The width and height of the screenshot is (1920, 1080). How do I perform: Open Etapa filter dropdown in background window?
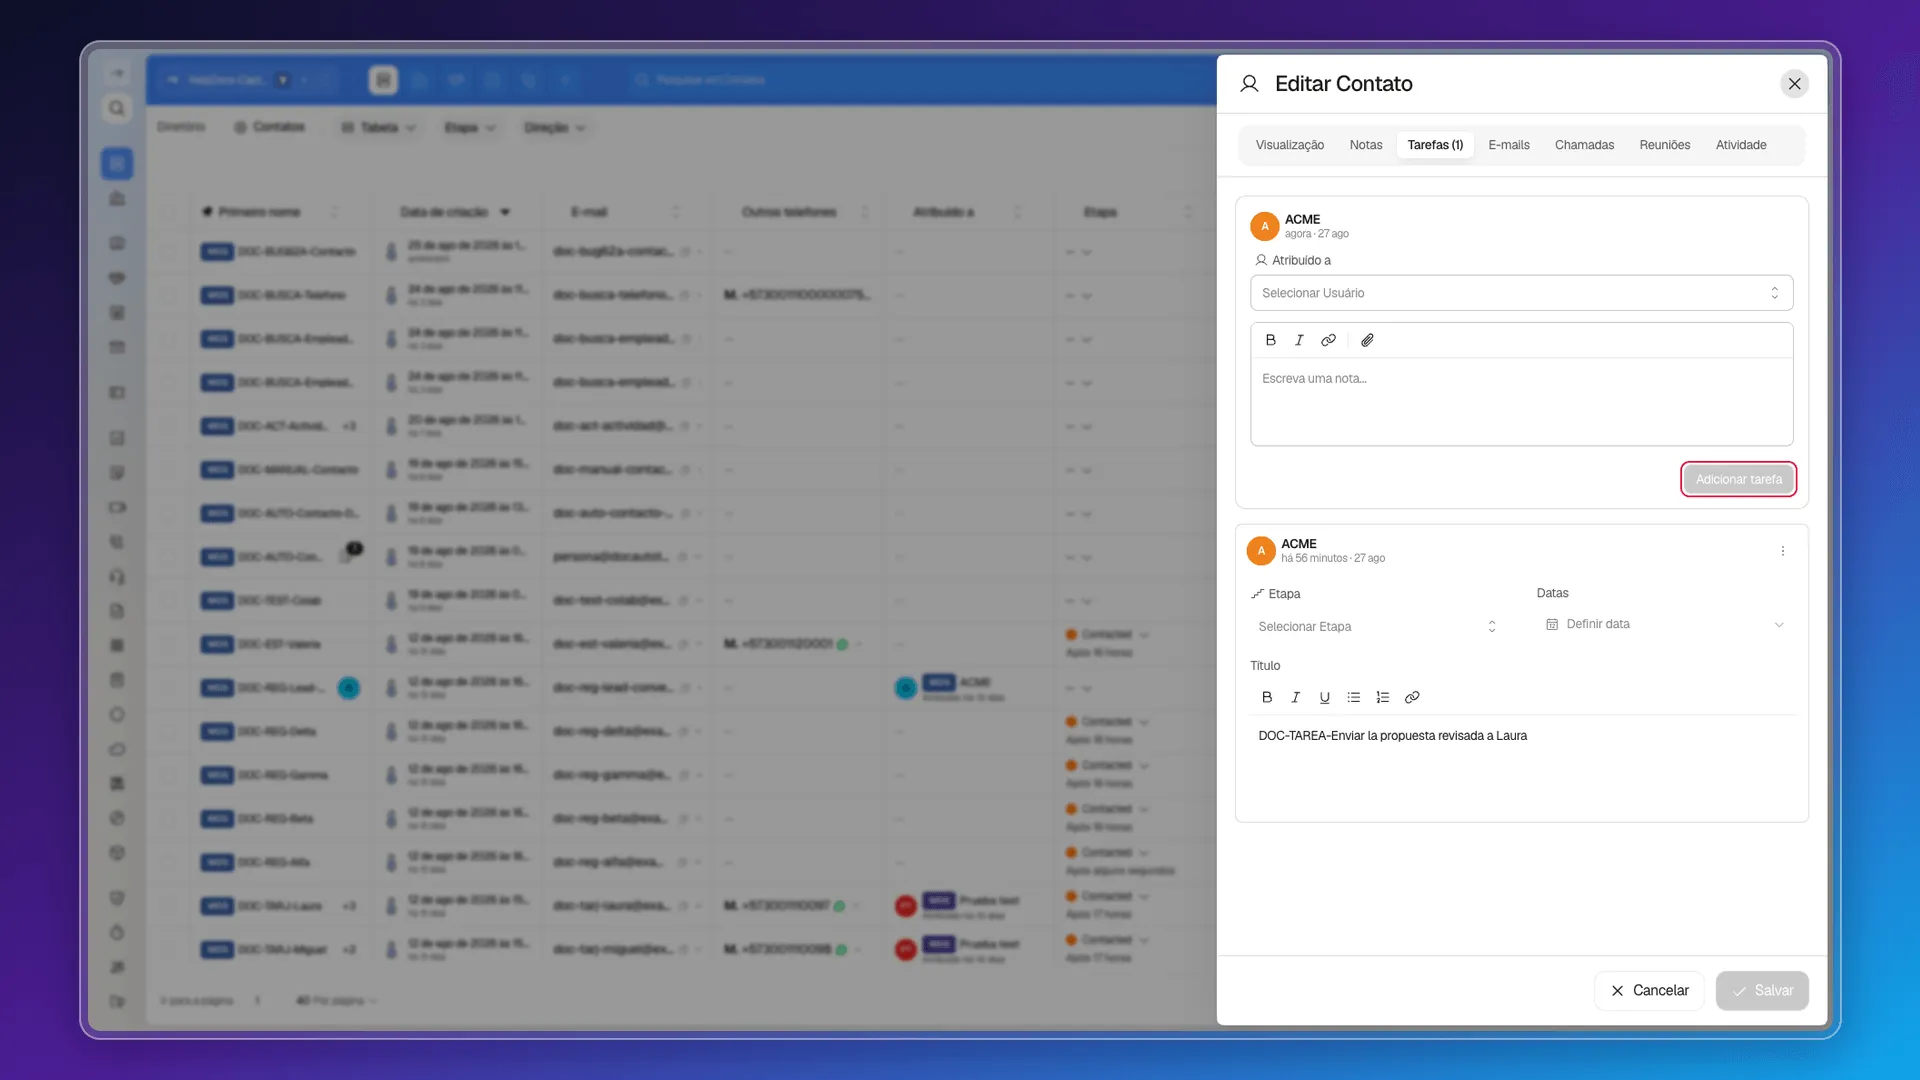469,128
